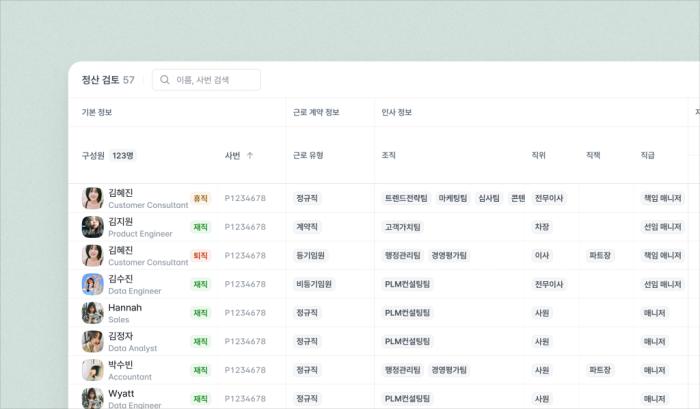Click 전무이사 tag in 휴직 김혜진's row
This screenshot has width=700, height=409.
click(549, 198)
